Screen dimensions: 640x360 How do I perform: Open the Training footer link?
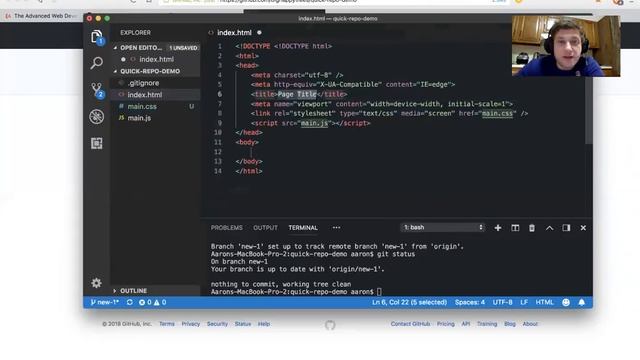487,324
